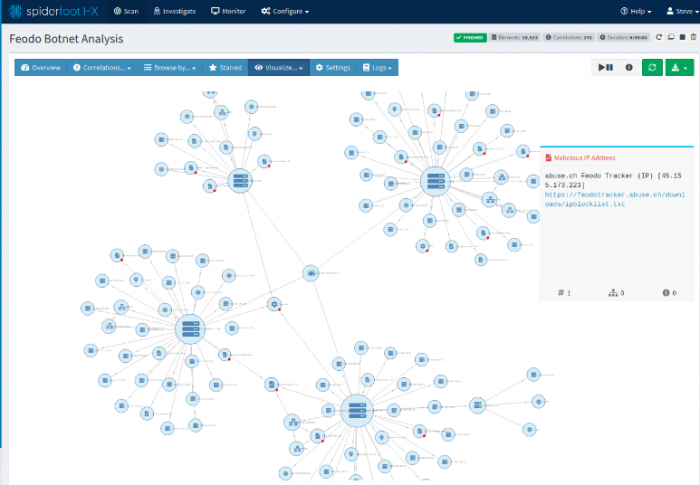The width and height of the screenshot is (700, 485).
Task: Select the small sub-hub node right of bottom cluster
Action: click(x=477, y=405)
